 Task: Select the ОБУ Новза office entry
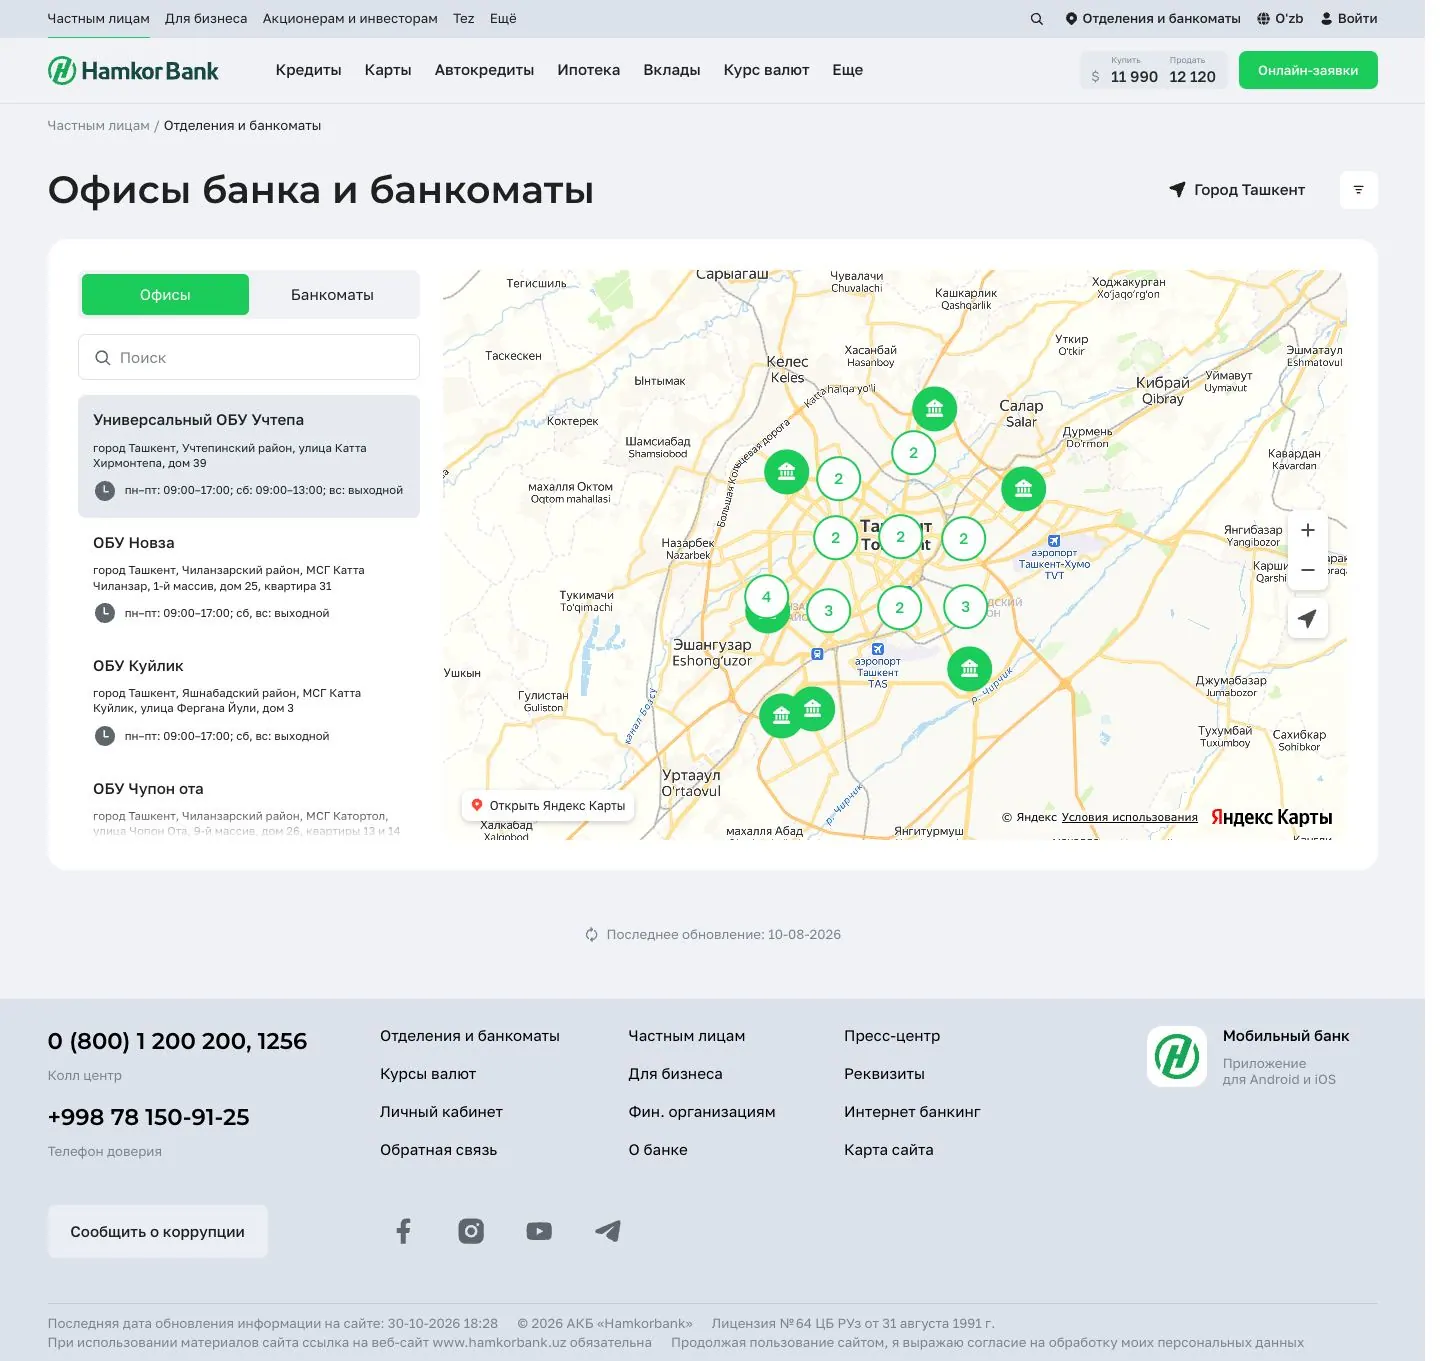point(249,579)
